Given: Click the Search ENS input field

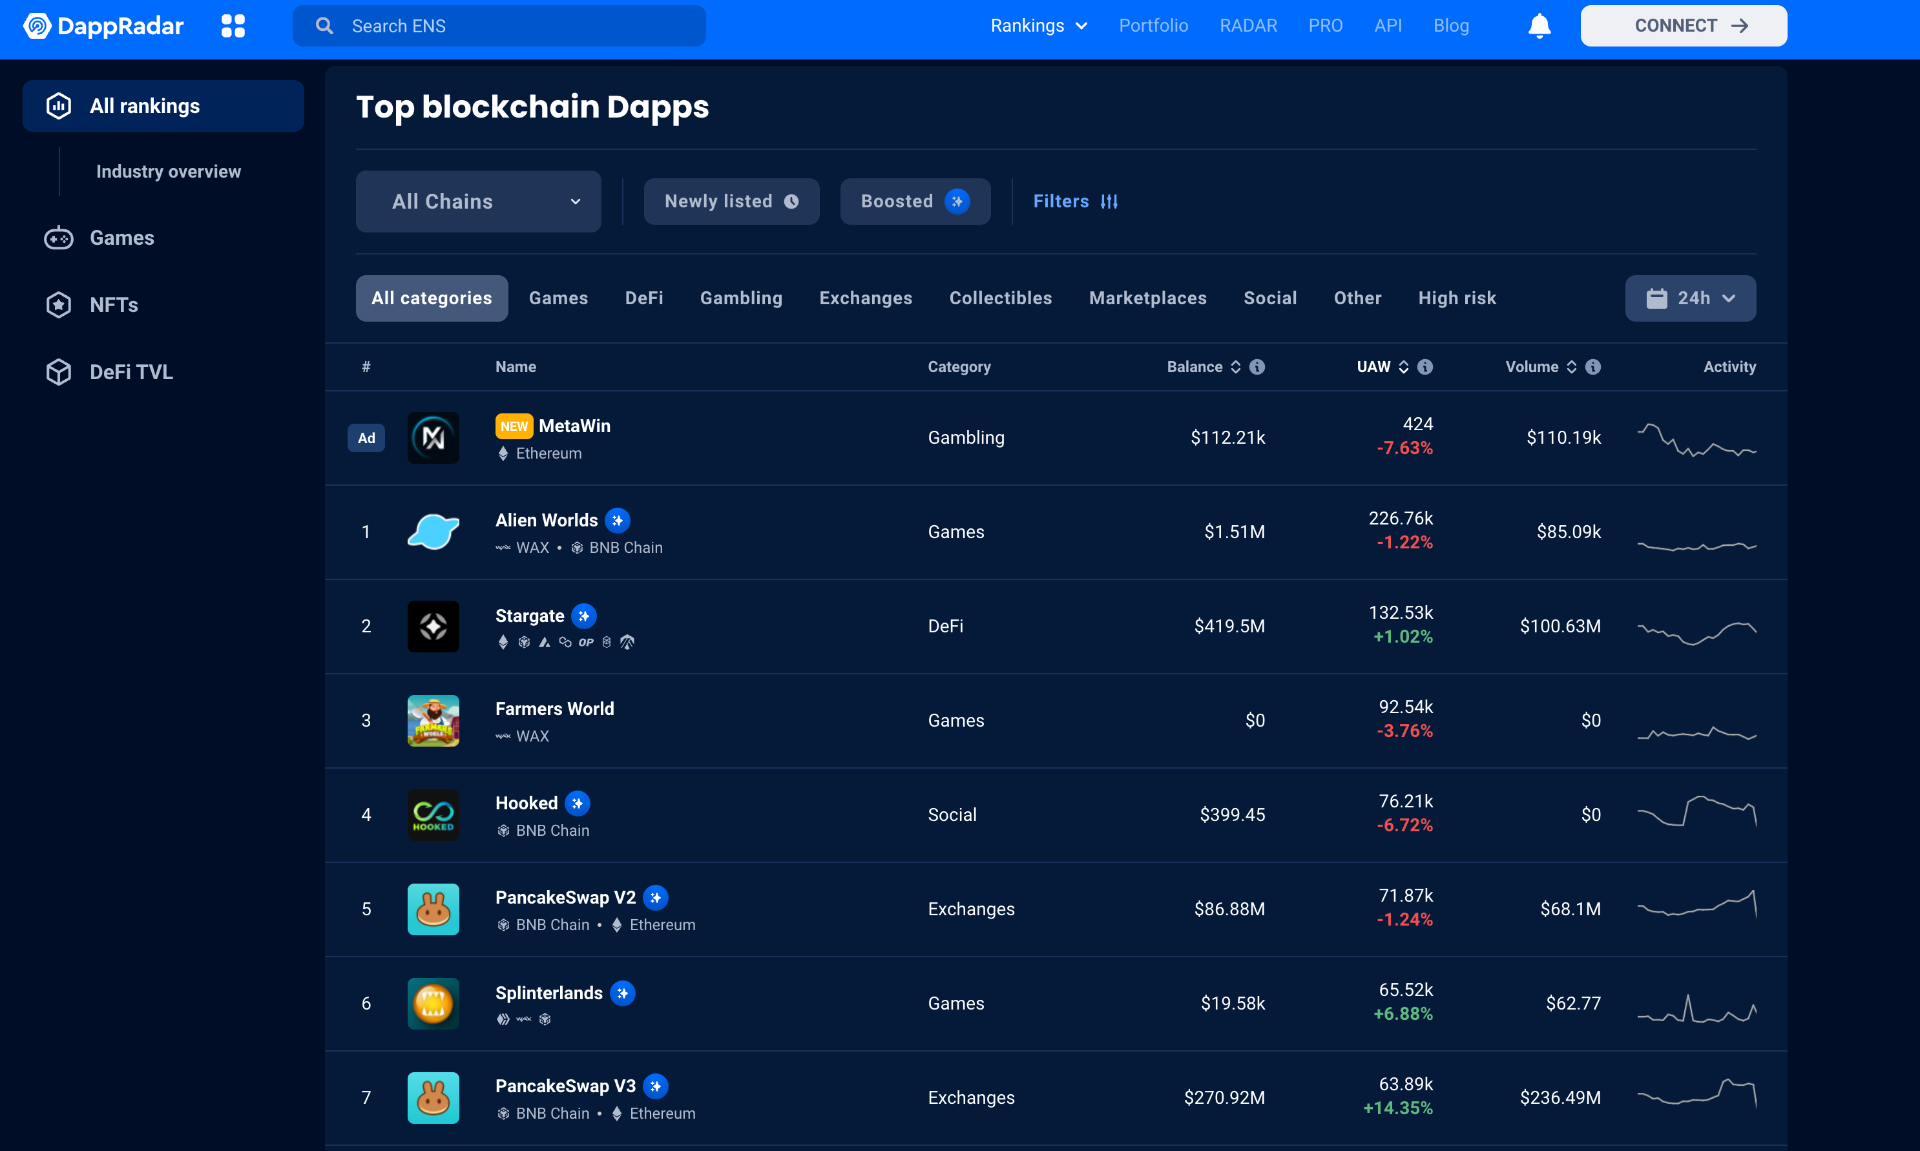Looking at the screenshot, I should point(499,26).
